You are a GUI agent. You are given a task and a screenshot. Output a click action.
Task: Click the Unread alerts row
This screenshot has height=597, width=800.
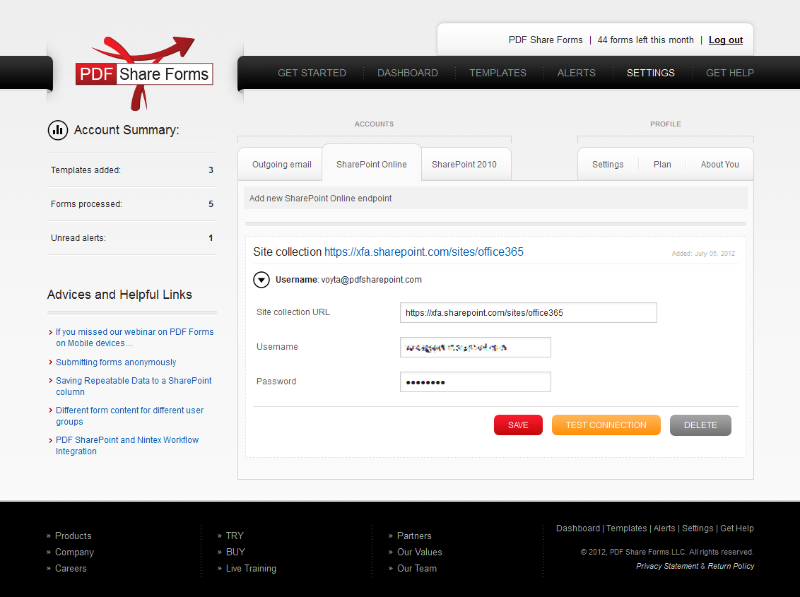pos(132,238)
